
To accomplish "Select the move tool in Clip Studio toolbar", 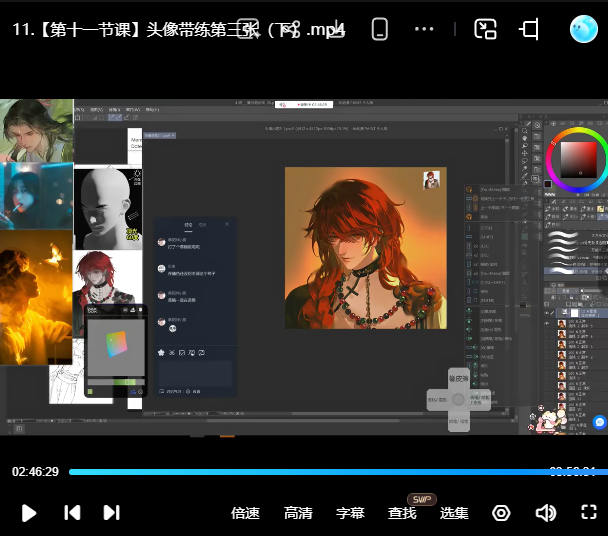I will [525, 153].
